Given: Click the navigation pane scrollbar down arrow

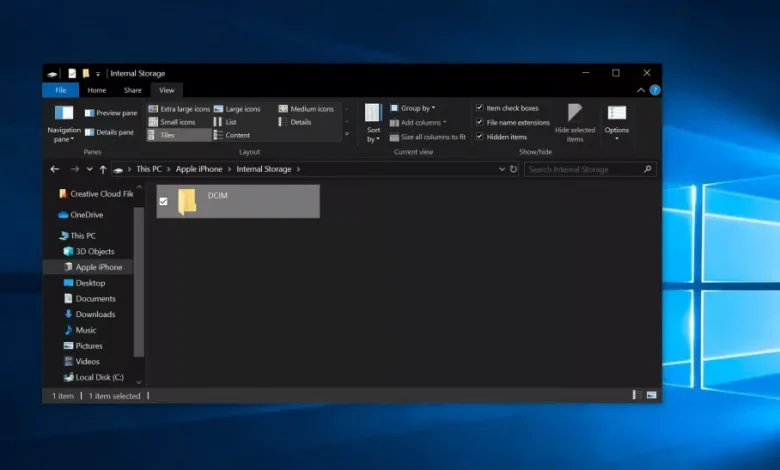Looking at the screenshot, I should [x=139, y=382].
